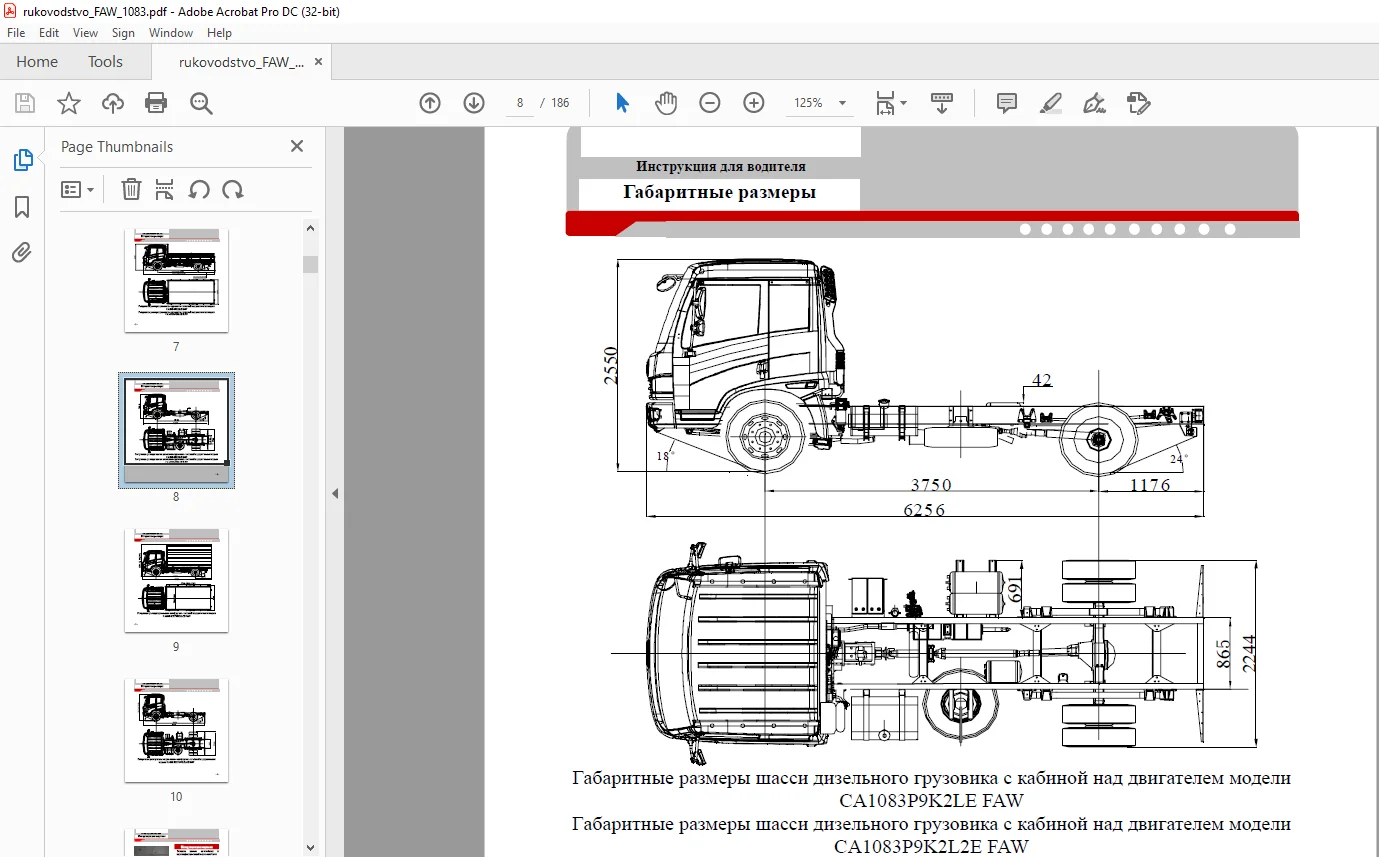The image size is (1379, 857).
Task: Open the fit page options icon
Action: tap(890, 103)
